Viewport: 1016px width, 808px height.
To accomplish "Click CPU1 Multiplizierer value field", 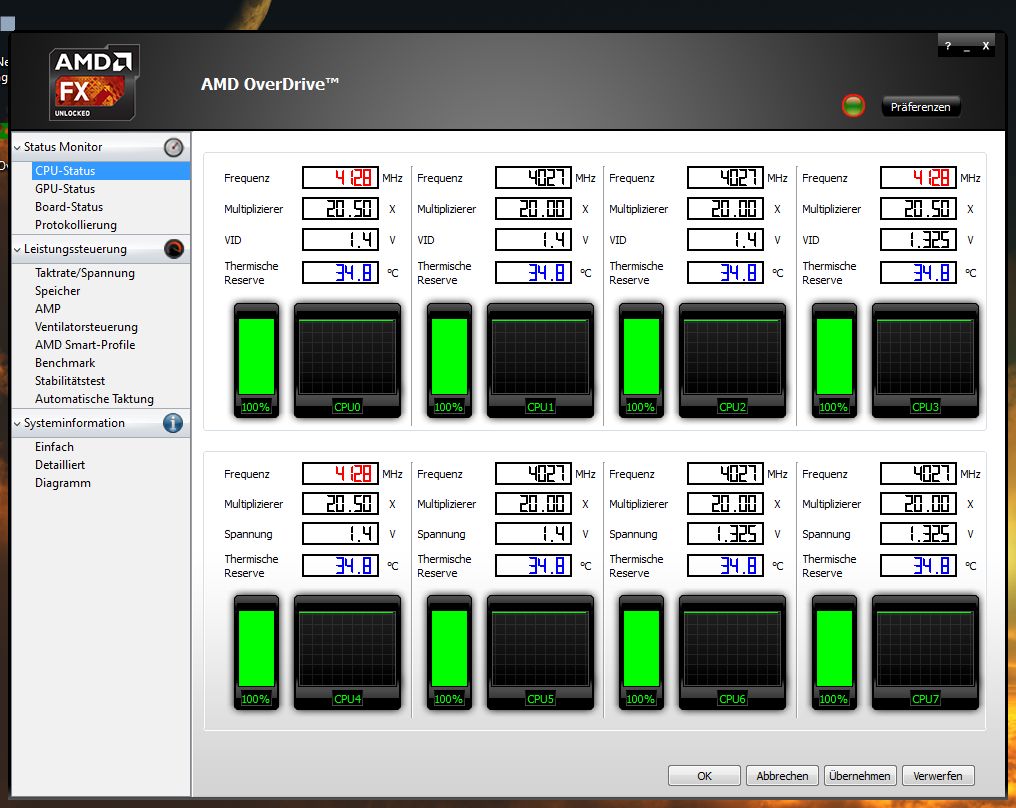I will 533,209.
